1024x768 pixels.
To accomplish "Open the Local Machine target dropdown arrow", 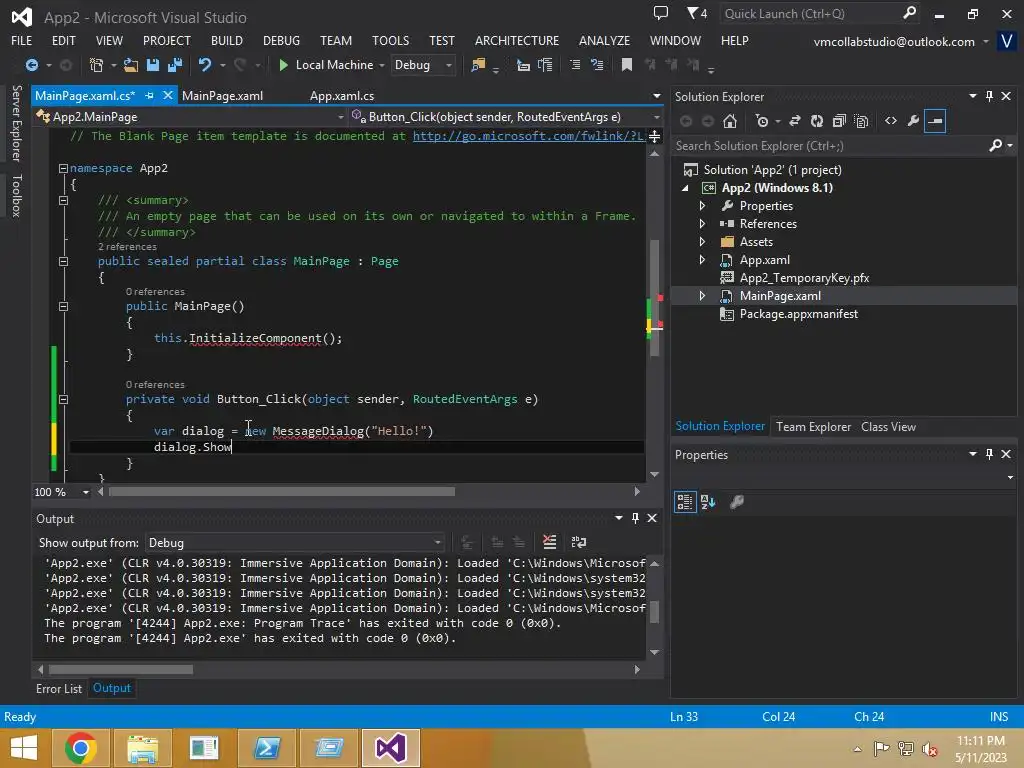I will click(x=382, y=65).
